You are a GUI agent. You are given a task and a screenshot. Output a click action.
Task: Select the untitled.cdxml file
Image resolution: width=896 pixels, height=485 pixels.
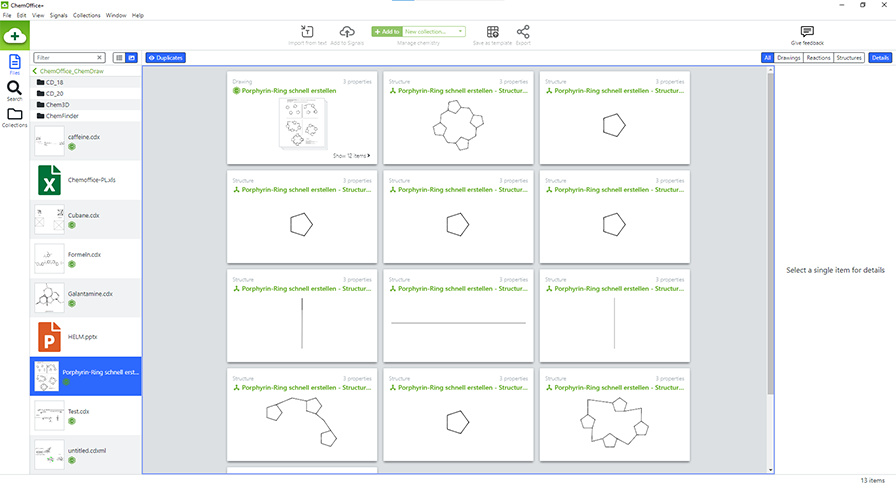[x=86, y=455]
